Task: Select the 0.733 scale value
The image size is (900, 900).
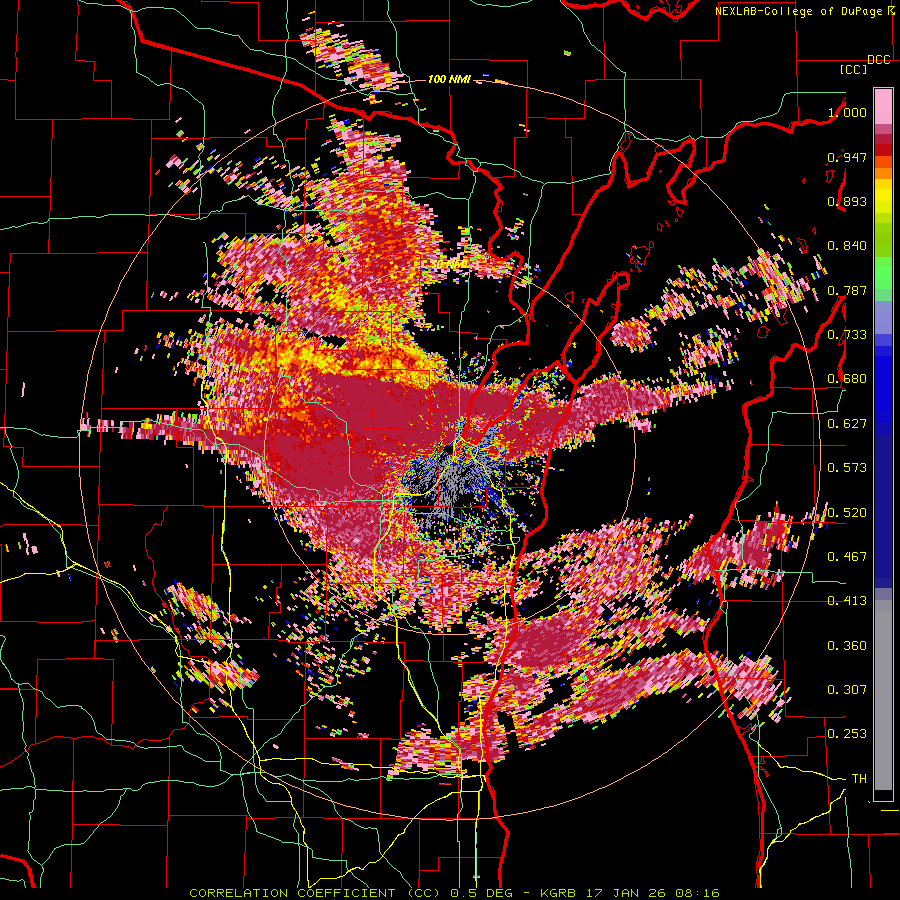Action: [847, 335]
